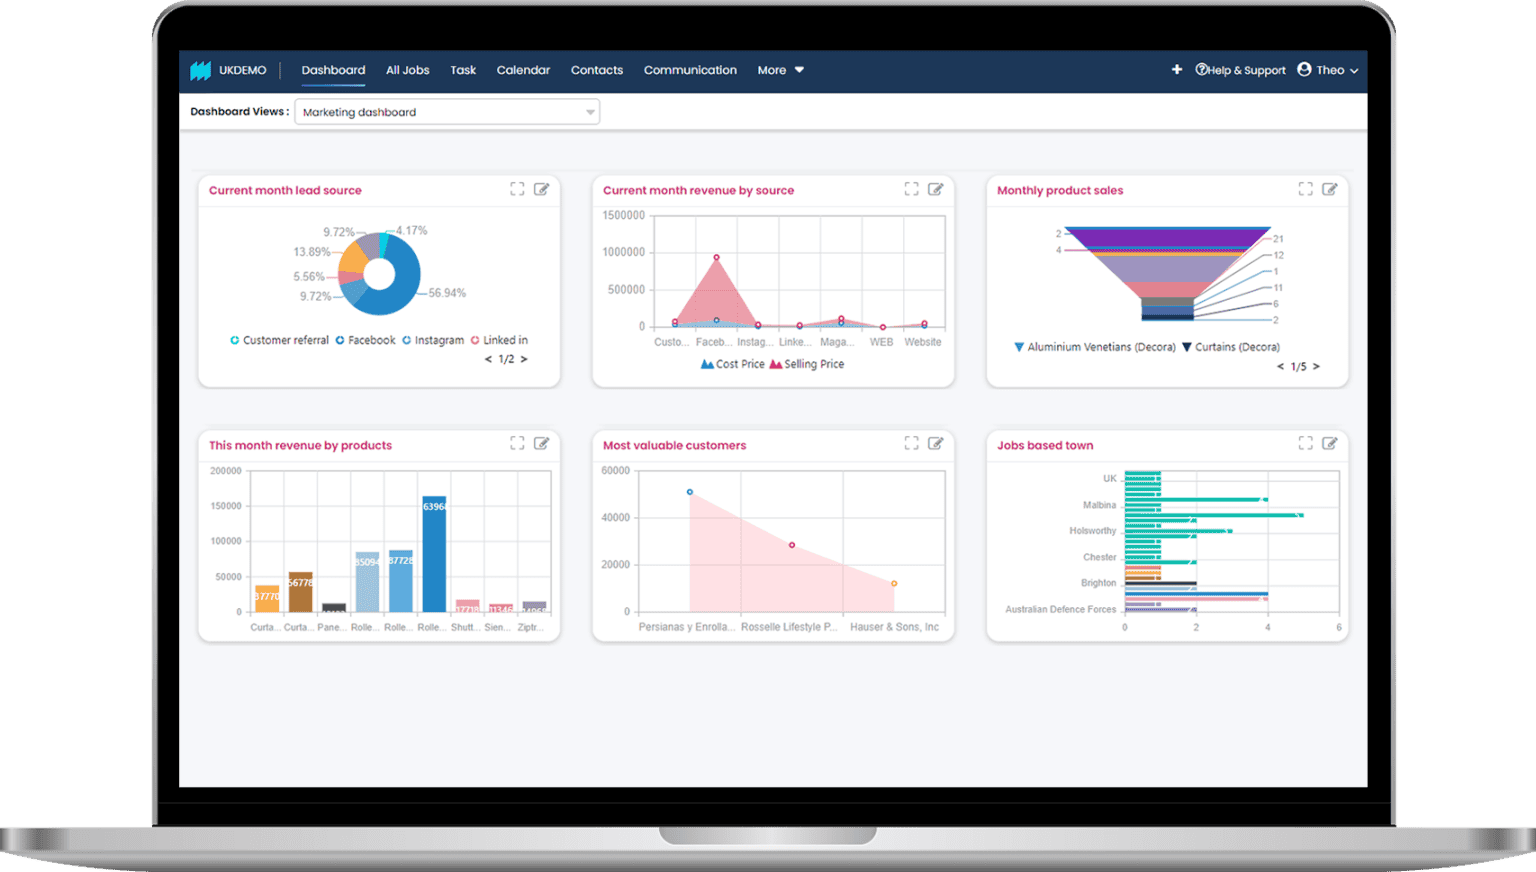Toggle the Cost Price legend entry
The height and width of the screenshot is (872, 1536).
tap(734, 364)
